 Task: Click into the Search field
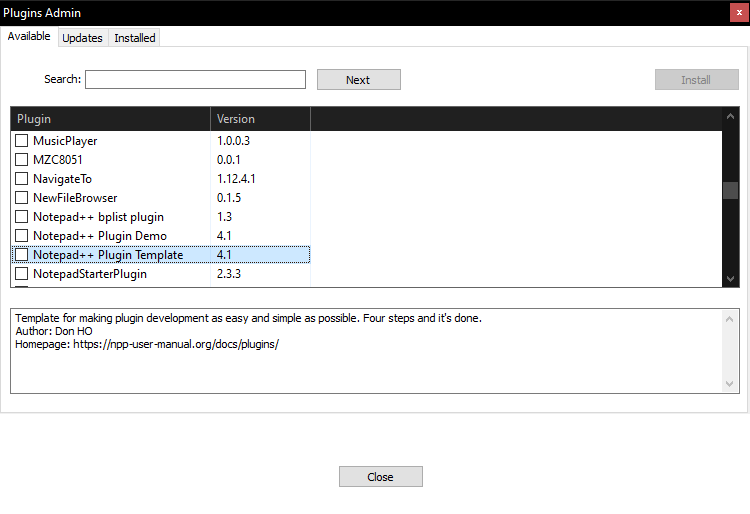(195, 79)
